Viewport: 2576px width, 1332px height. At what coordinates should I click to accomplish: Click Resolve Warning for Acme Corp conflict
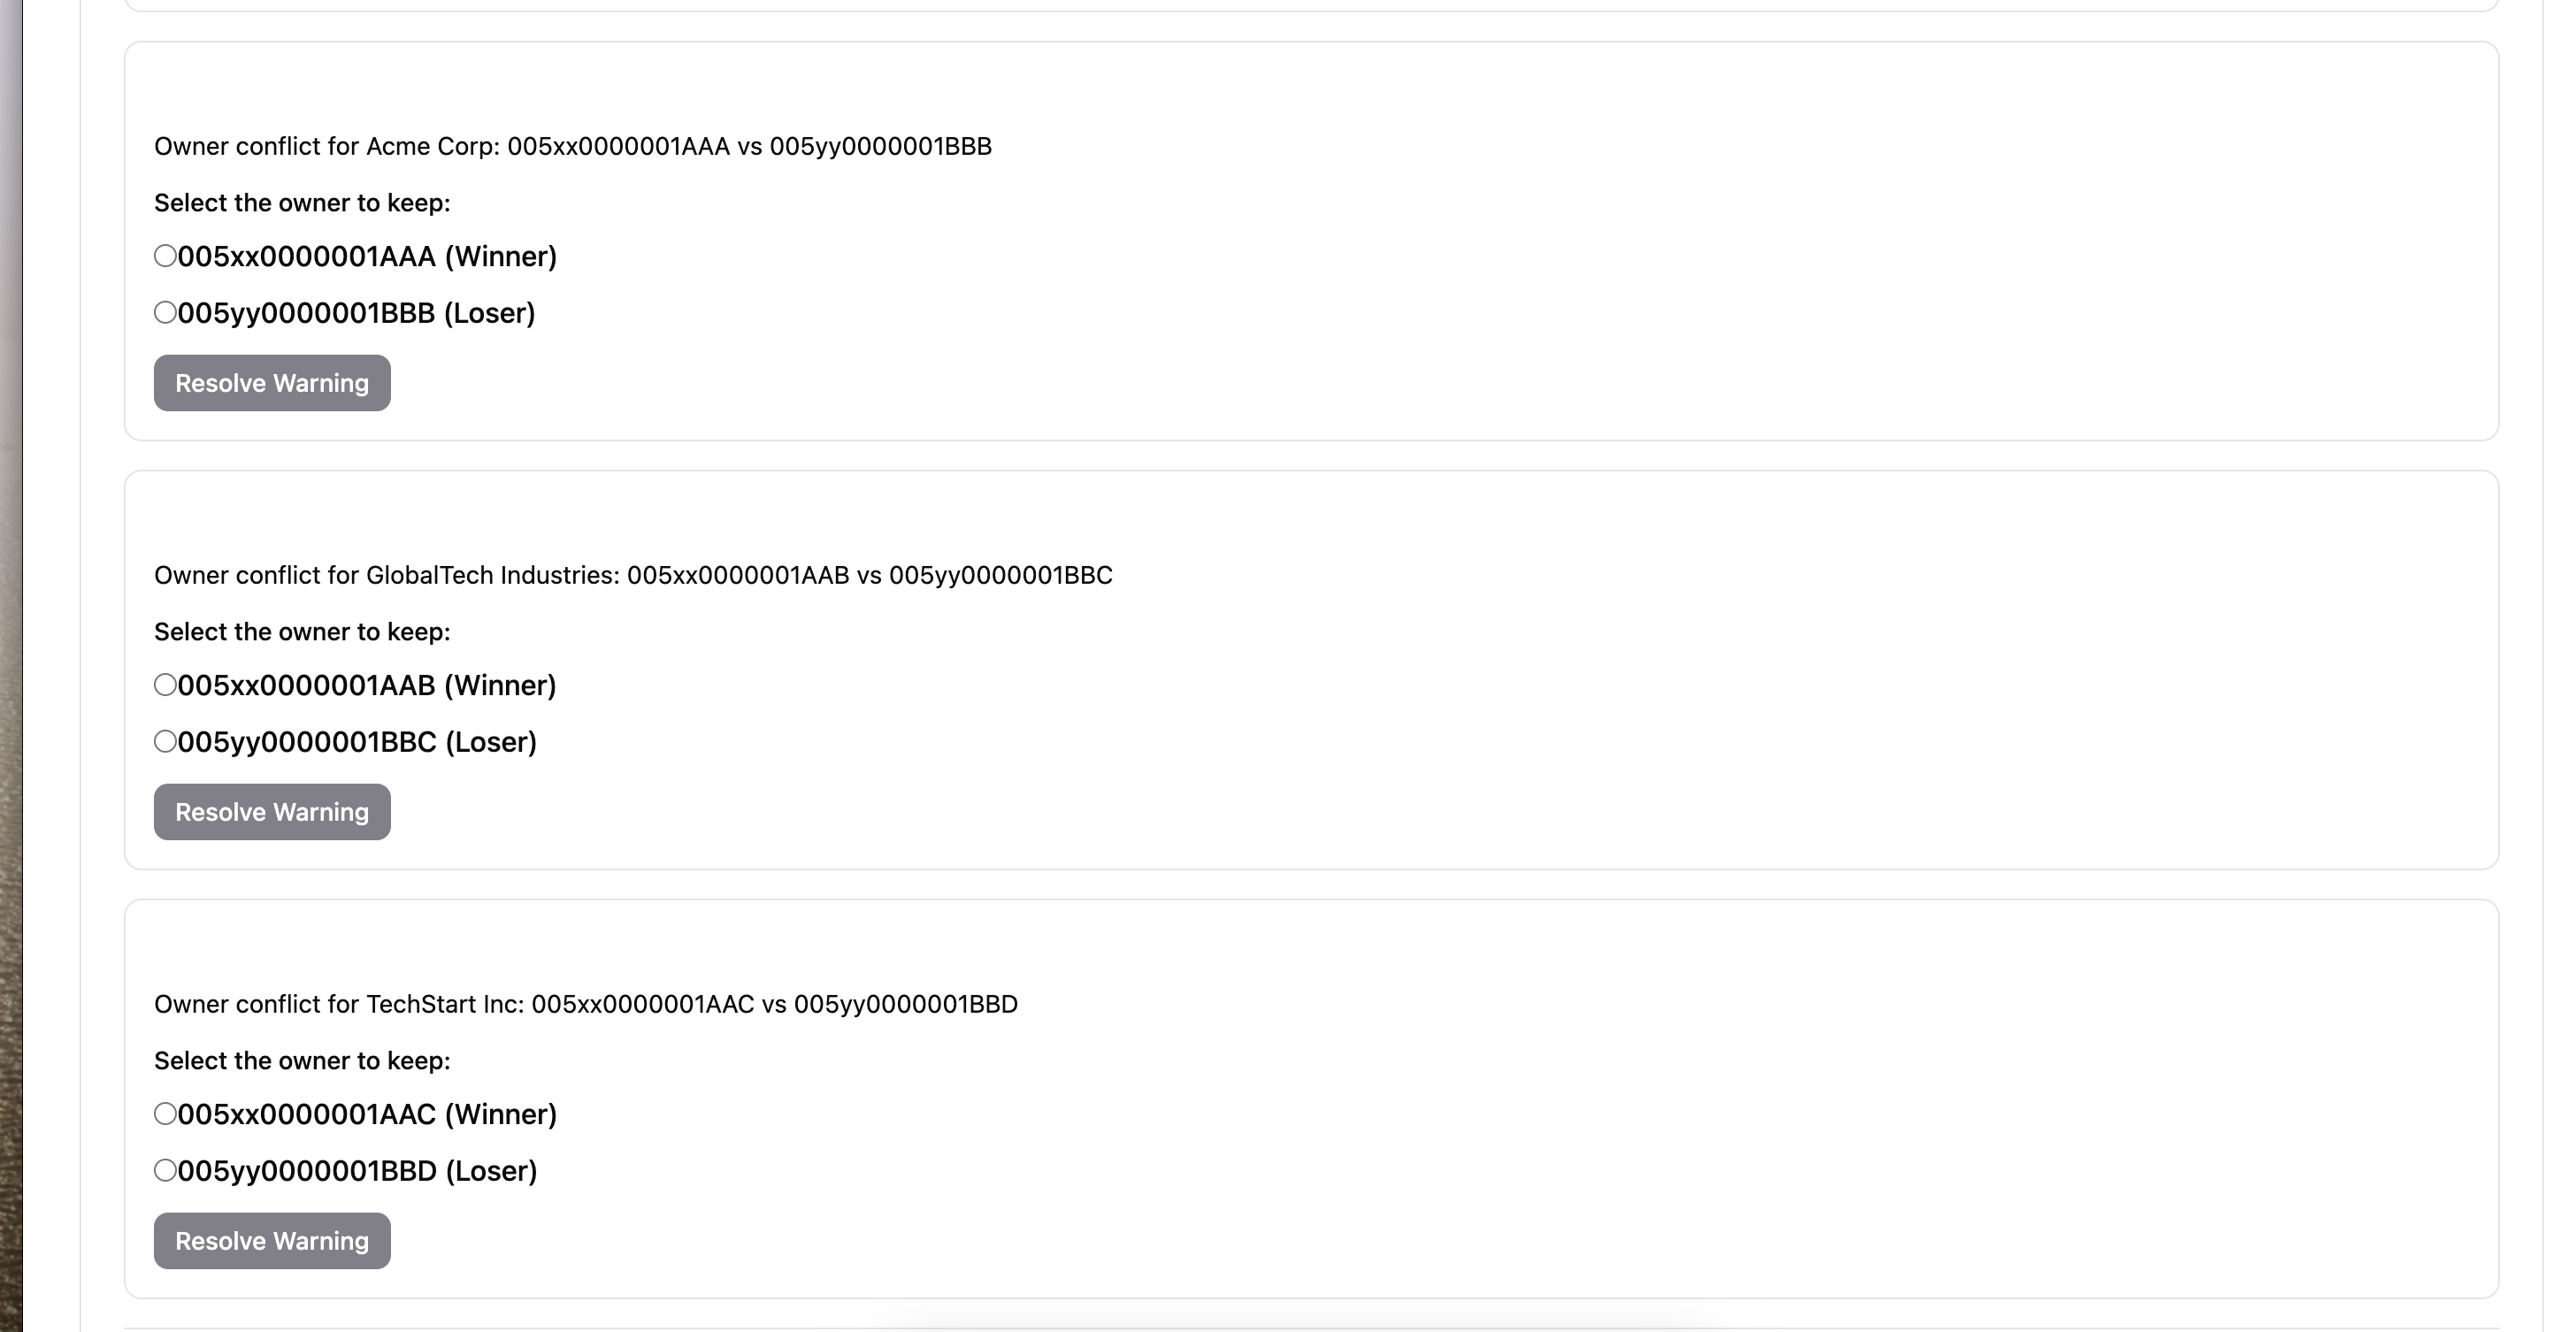272,383
